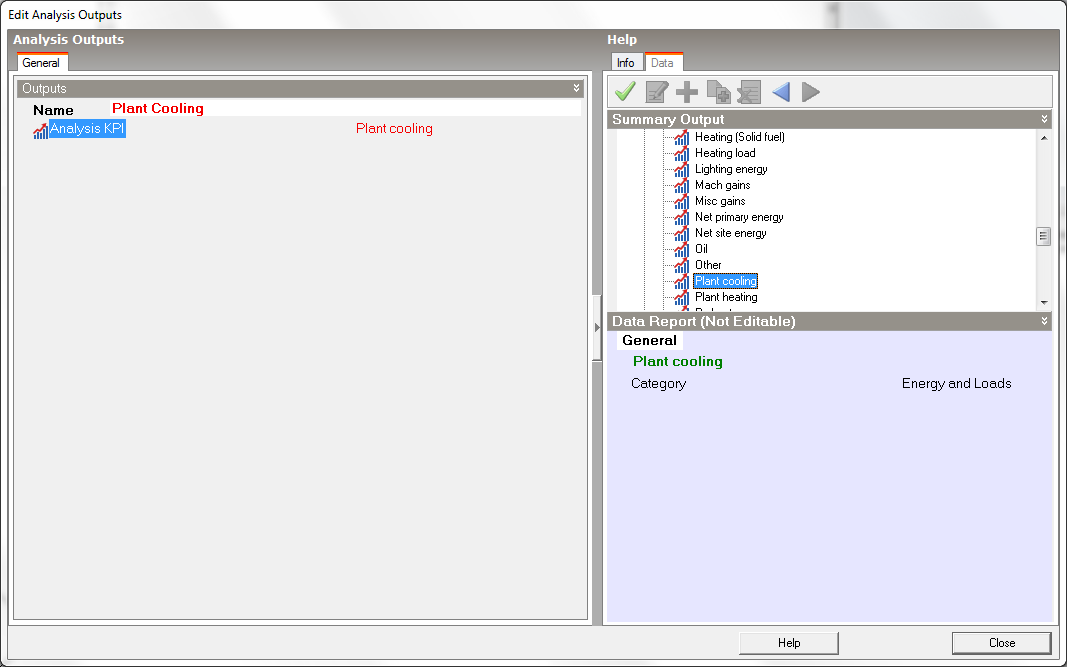Select Net primary energy output item
The height and width of the screenshot is (667, 1067).
(739, 217)
